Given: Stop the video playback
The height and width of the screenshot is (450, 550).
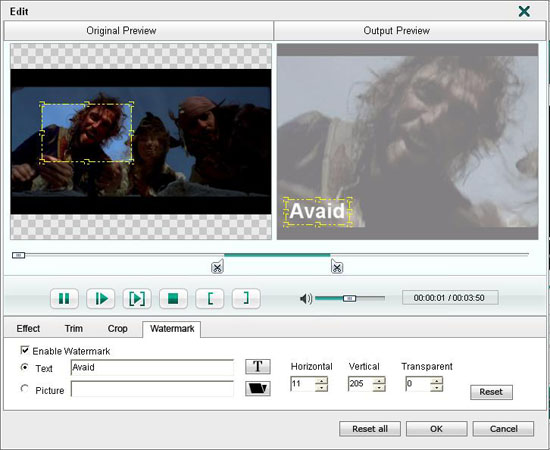Looking at the screenshot, I should 173,298.
